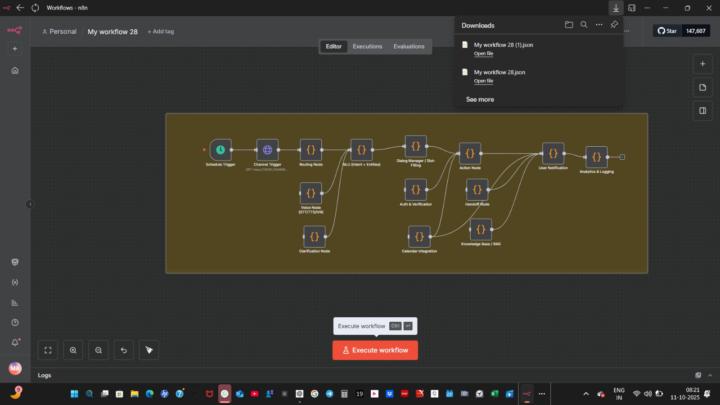Select the Channel Trigger globe node

tap(266, 149)
